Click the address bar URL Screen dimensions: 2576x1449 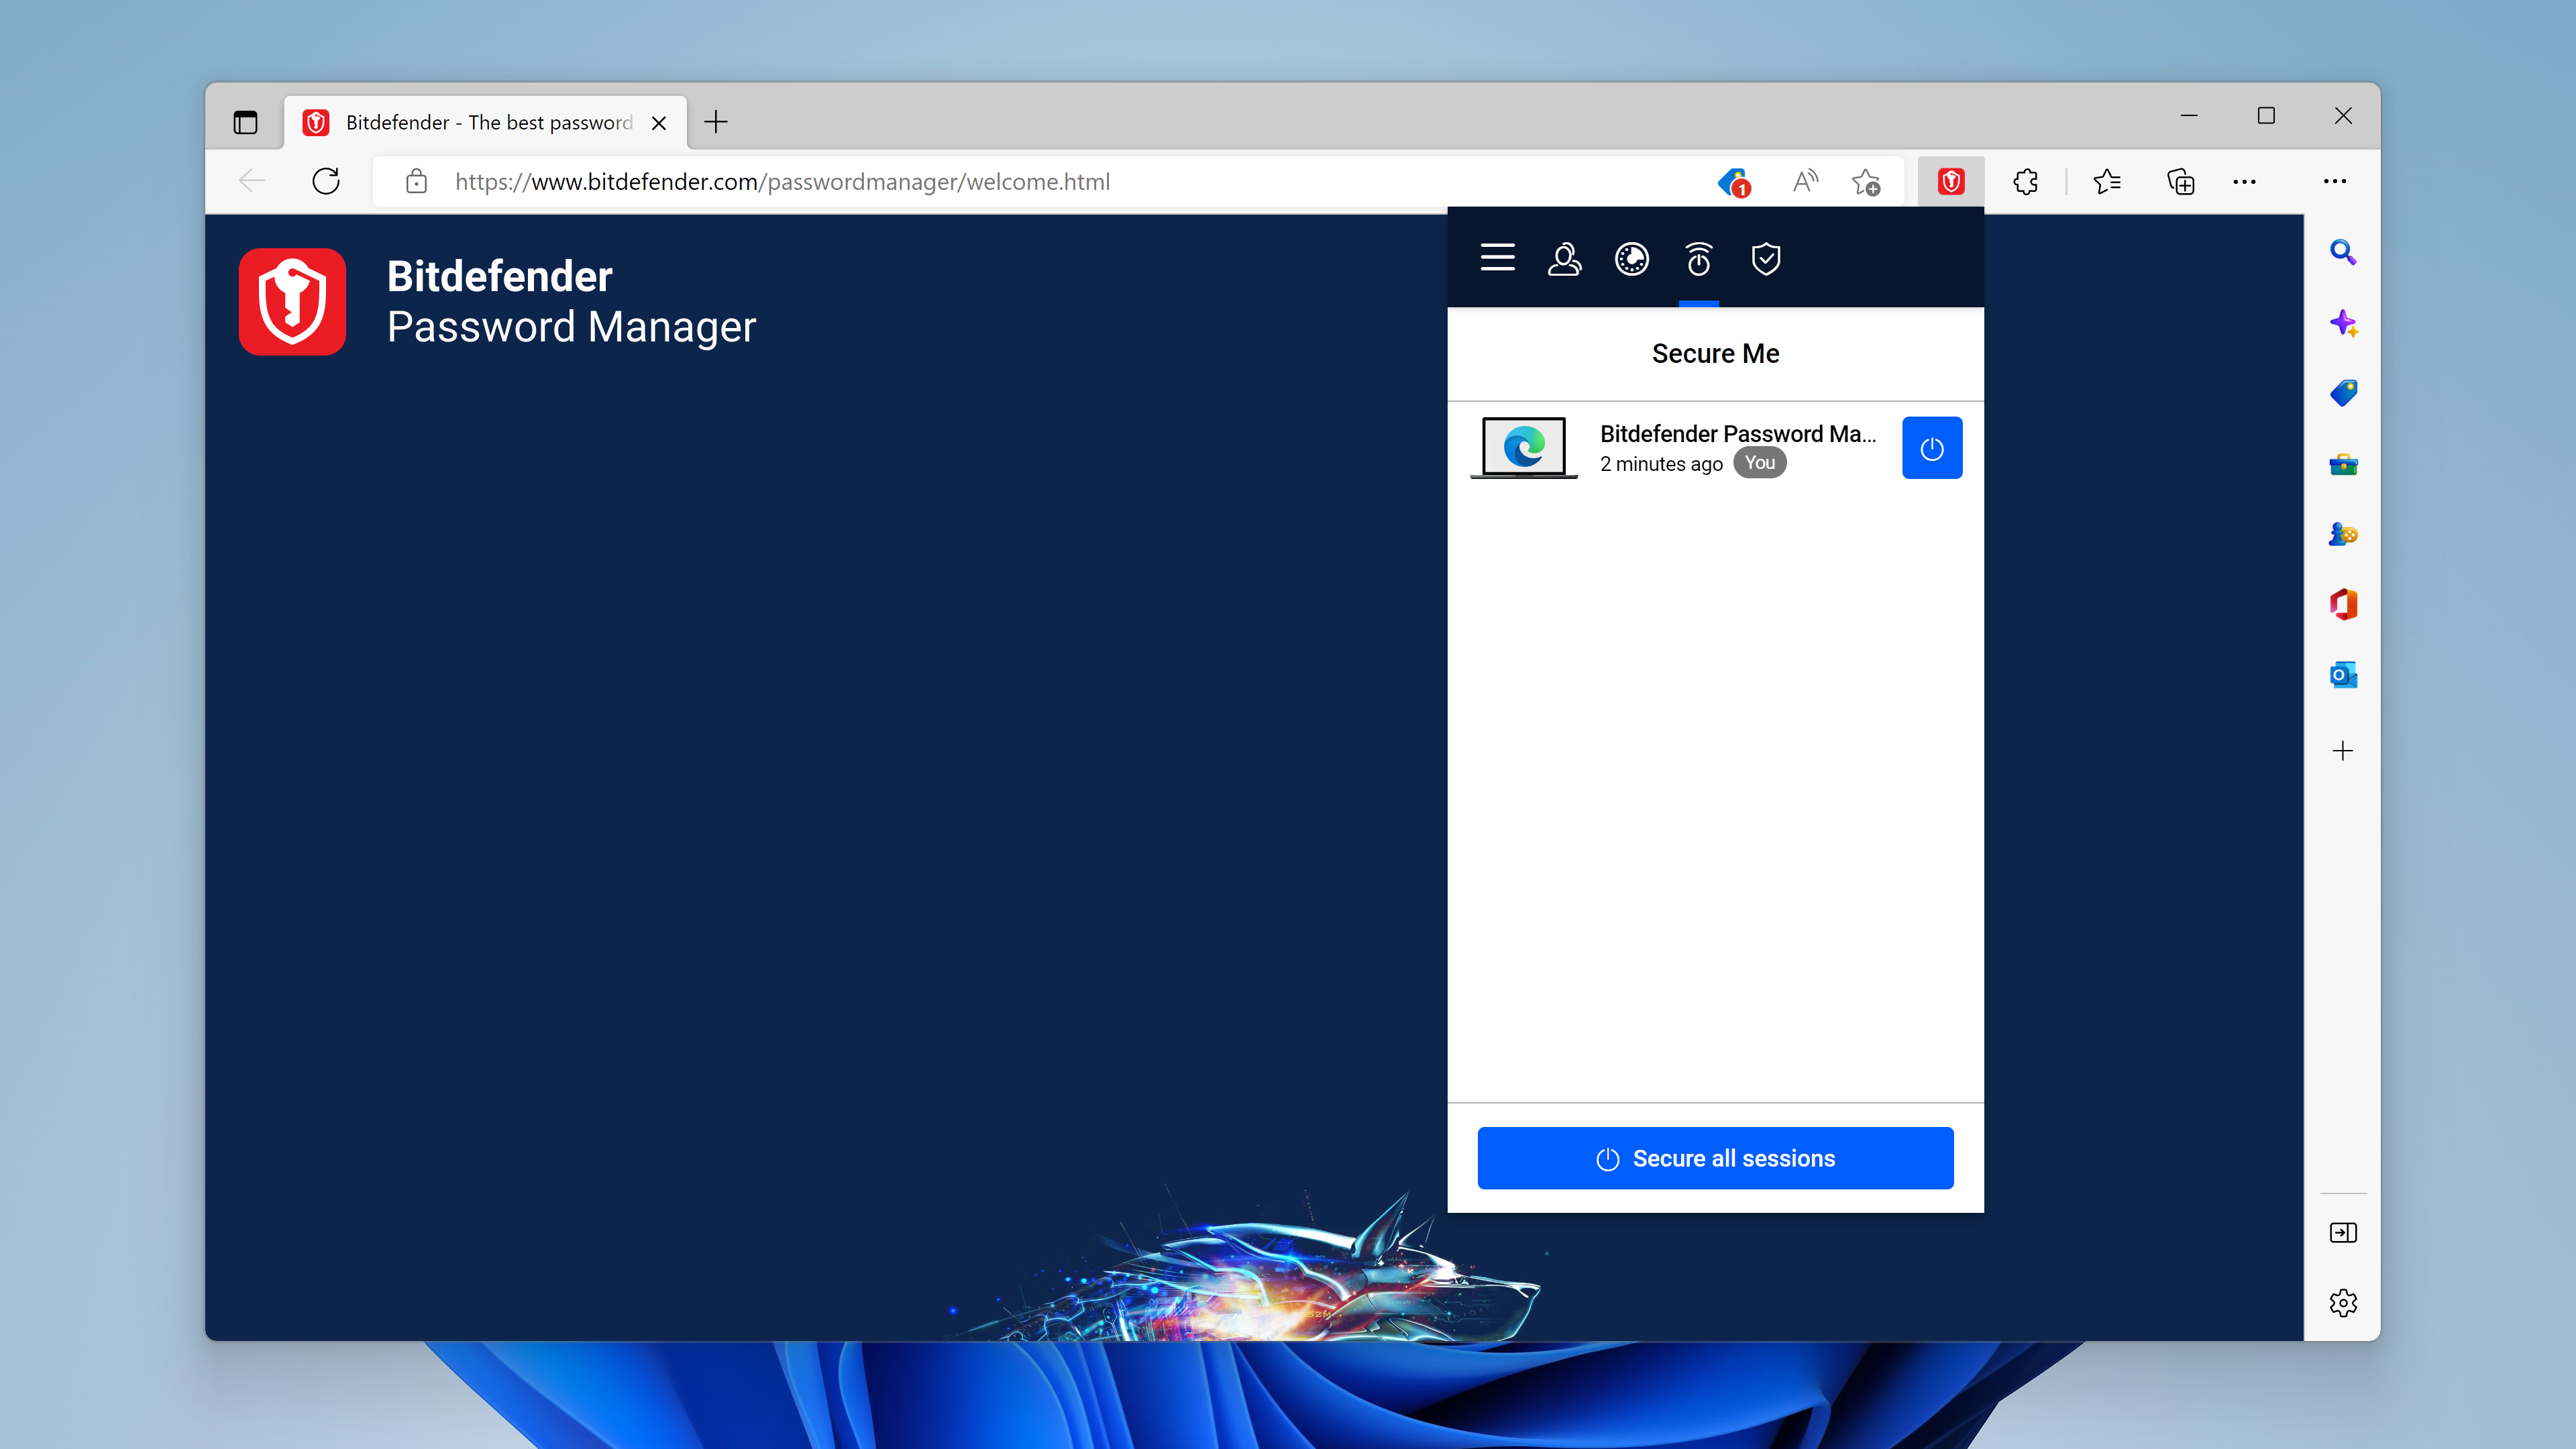782,181
